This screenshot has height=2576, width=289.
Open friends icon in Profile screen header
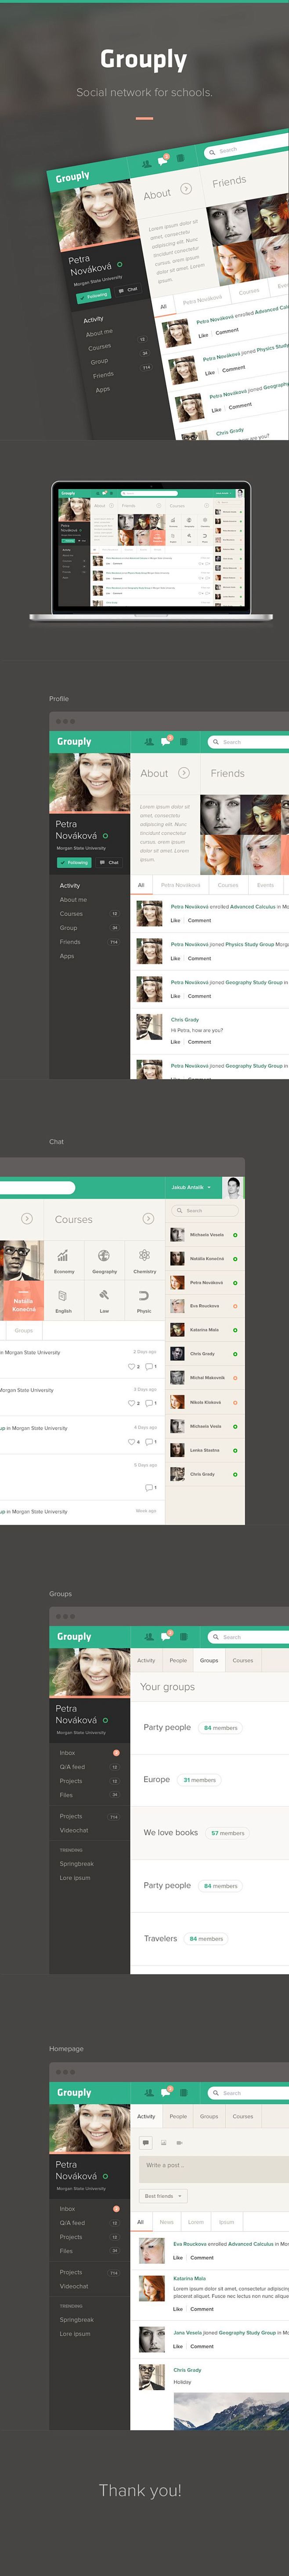click(149, 742)
